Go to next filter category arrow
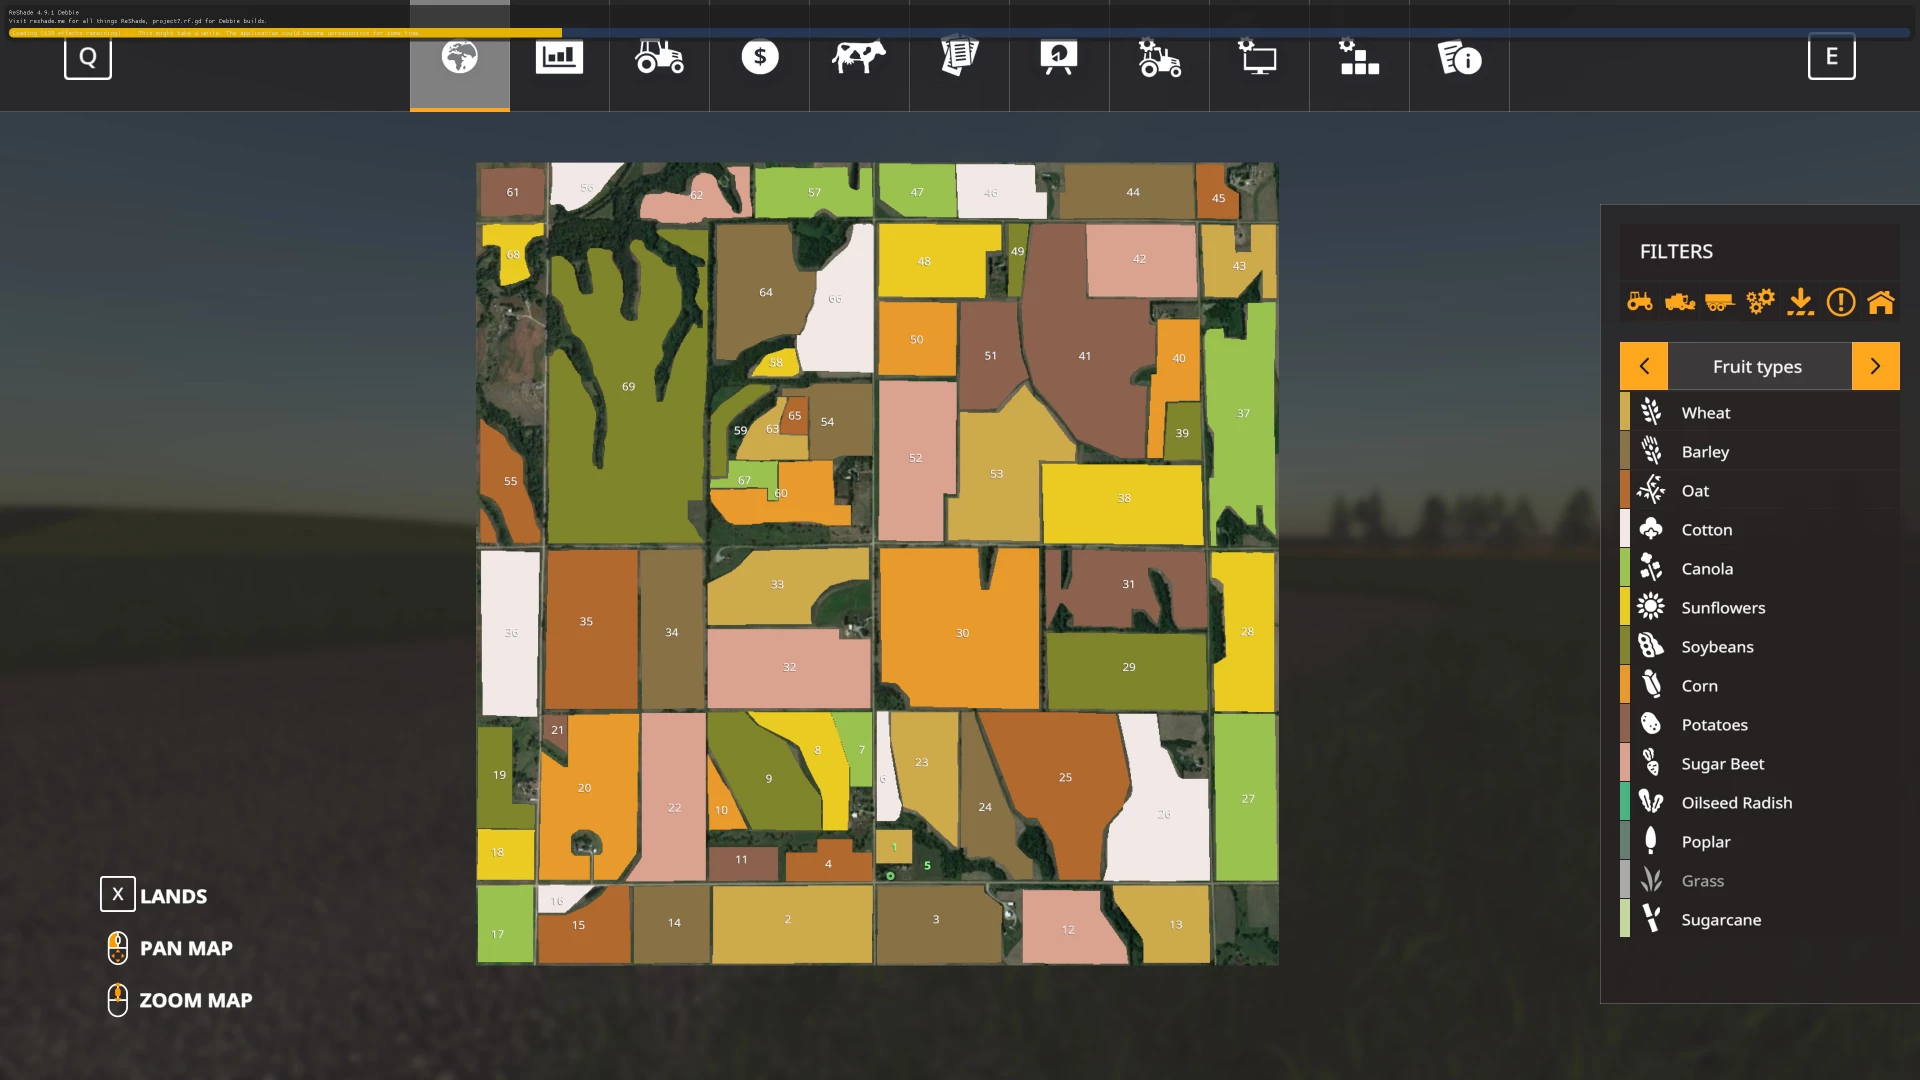Image resolution: width=1920 pixels, height=1080 pixels. tap(1876, 367)
